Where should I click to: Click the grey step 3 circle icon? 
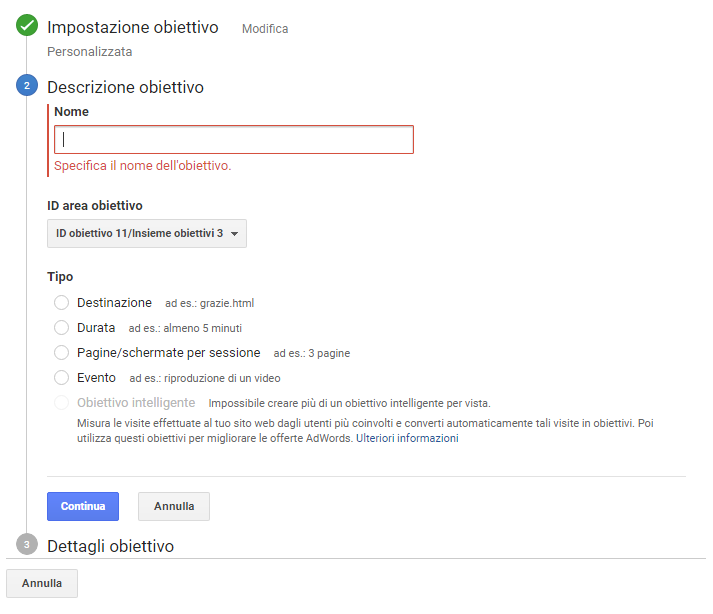coord(27,544)
